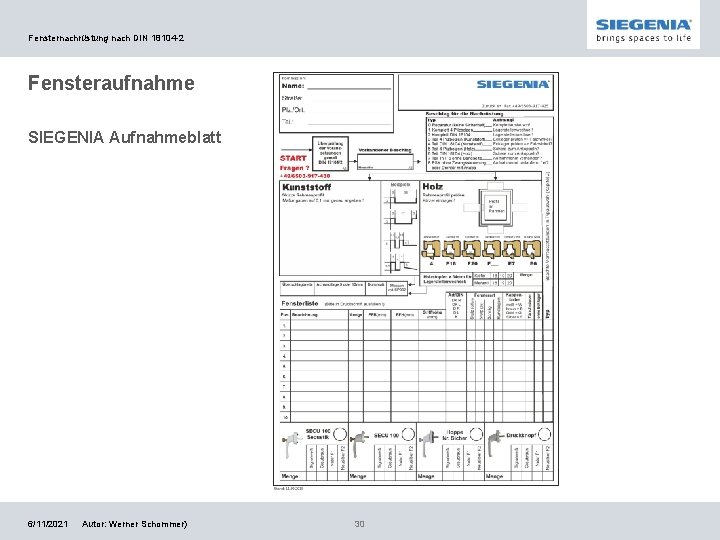Screen dimensions: 720x540
Task: Click the SIEGENIA logo on the form sheet
Action: [x=512, y=84]
